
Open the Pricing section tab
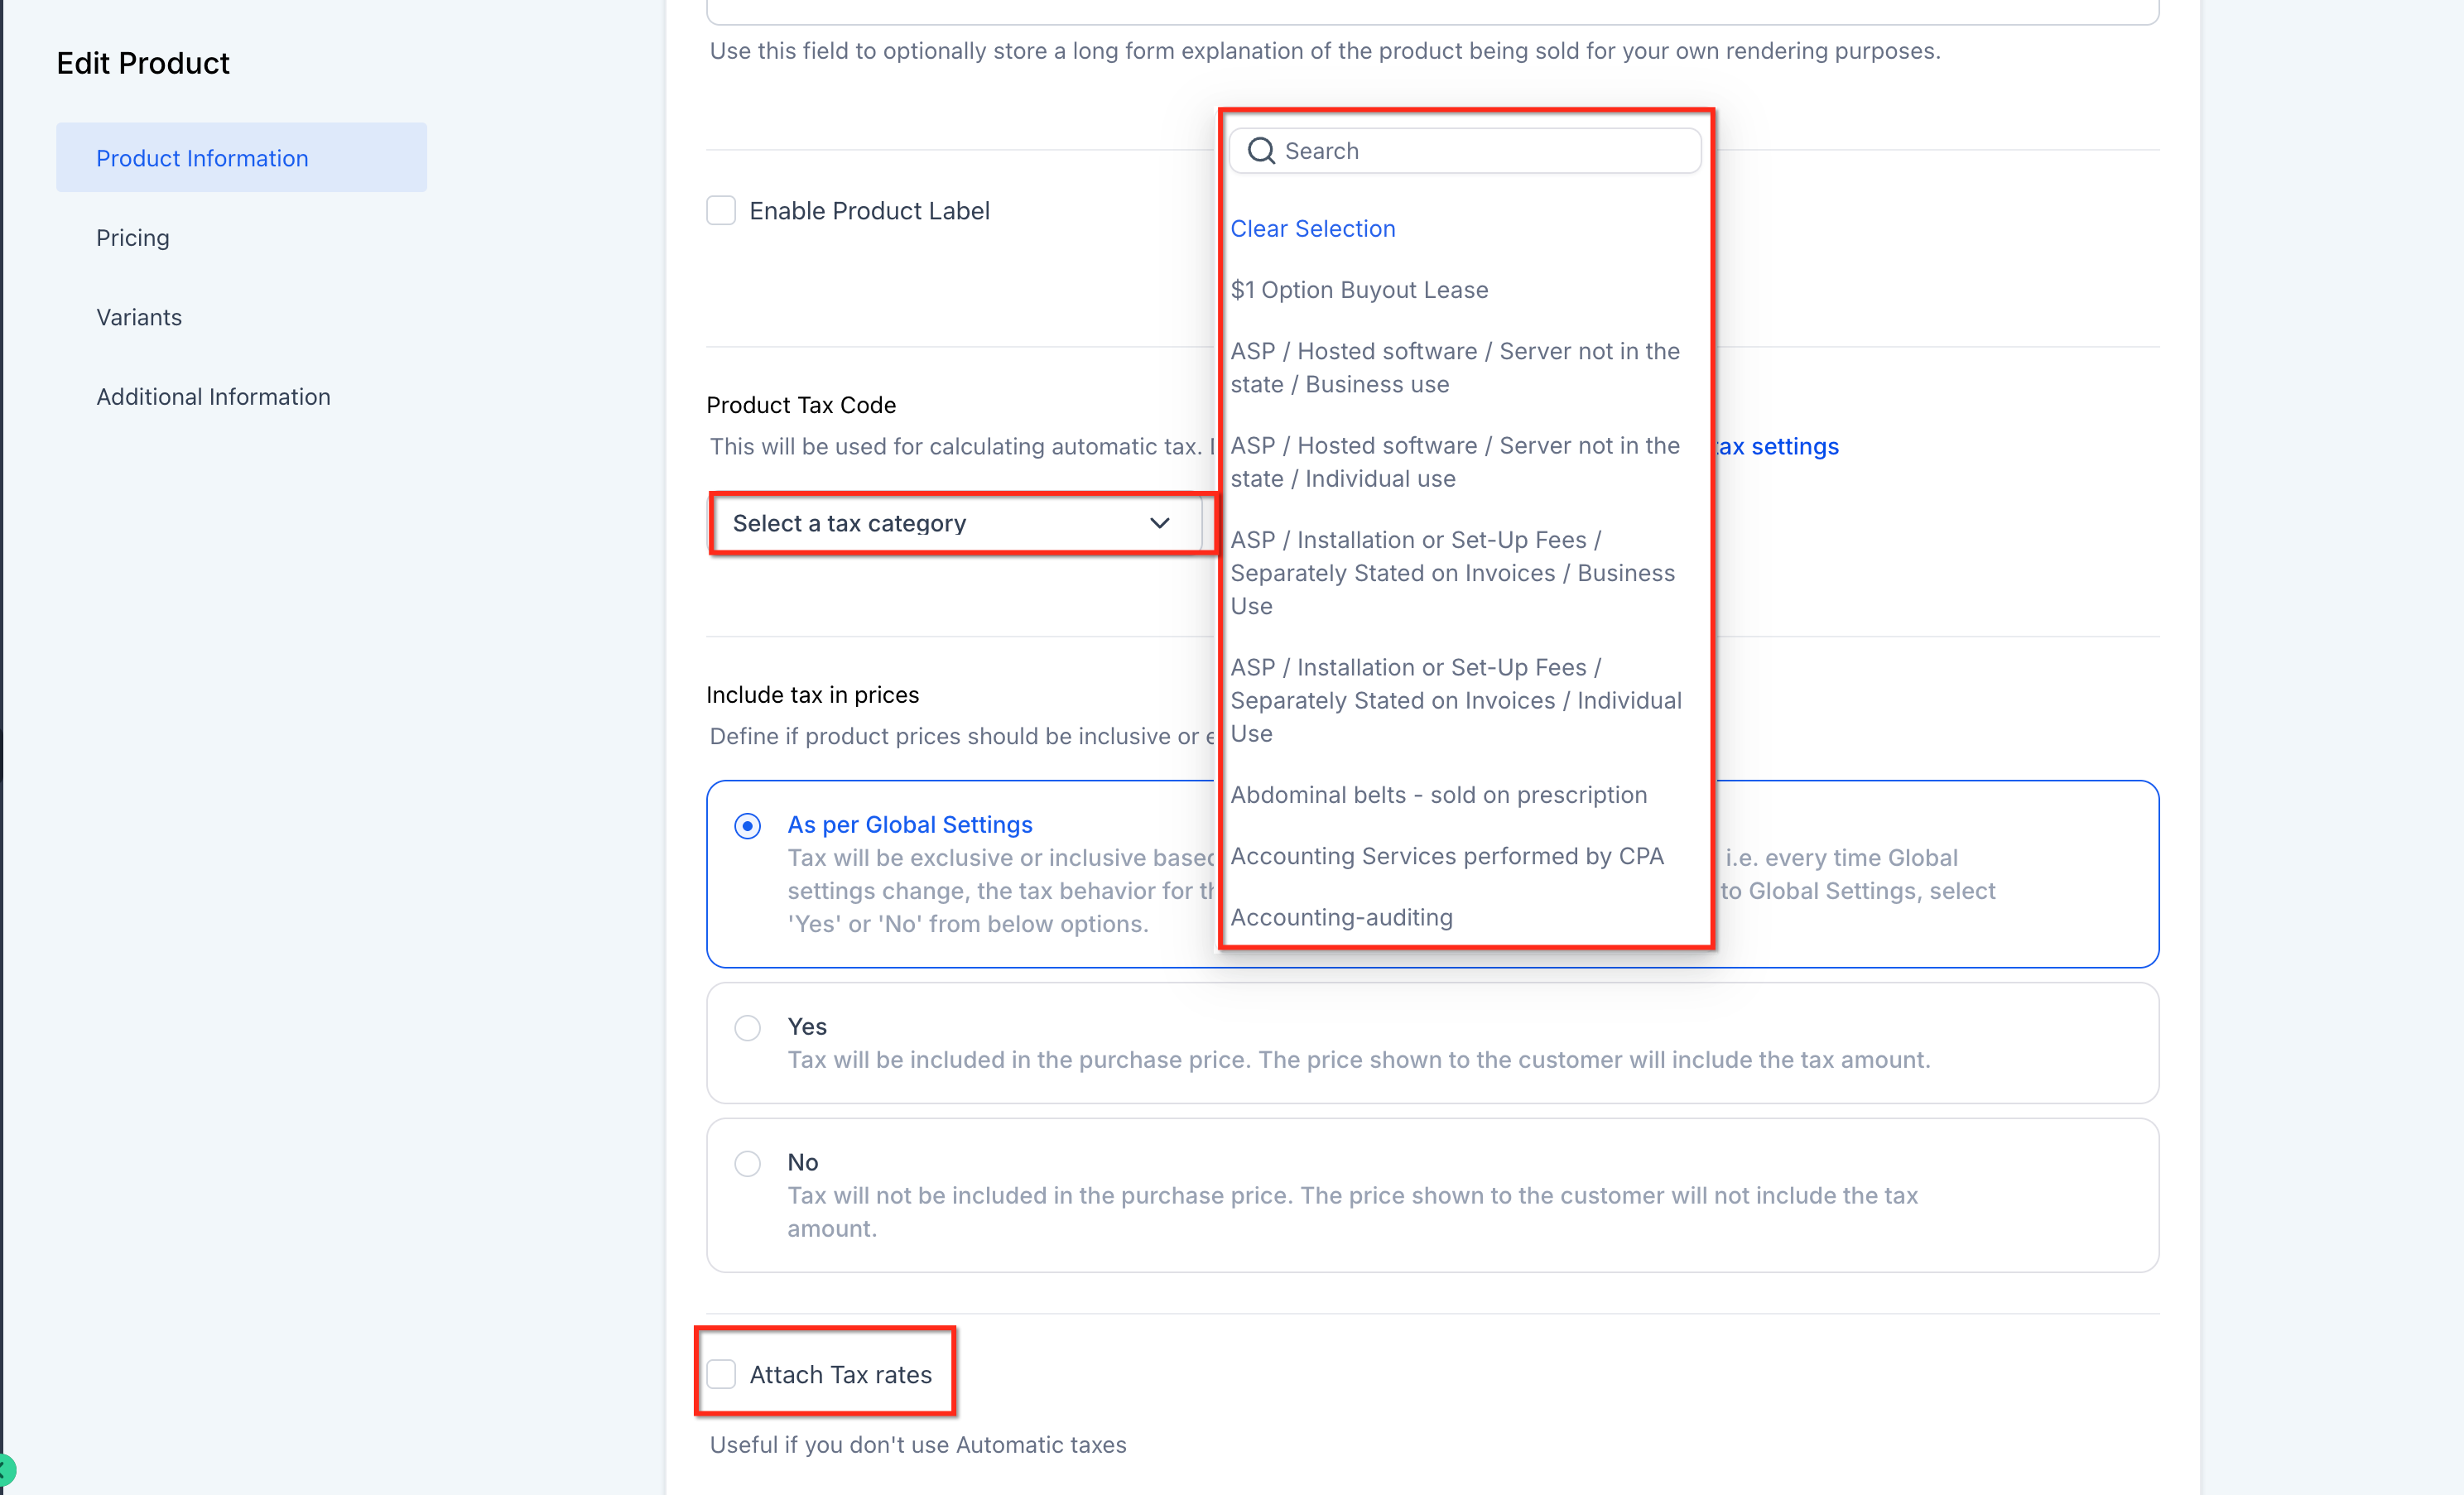coord(133,238)
